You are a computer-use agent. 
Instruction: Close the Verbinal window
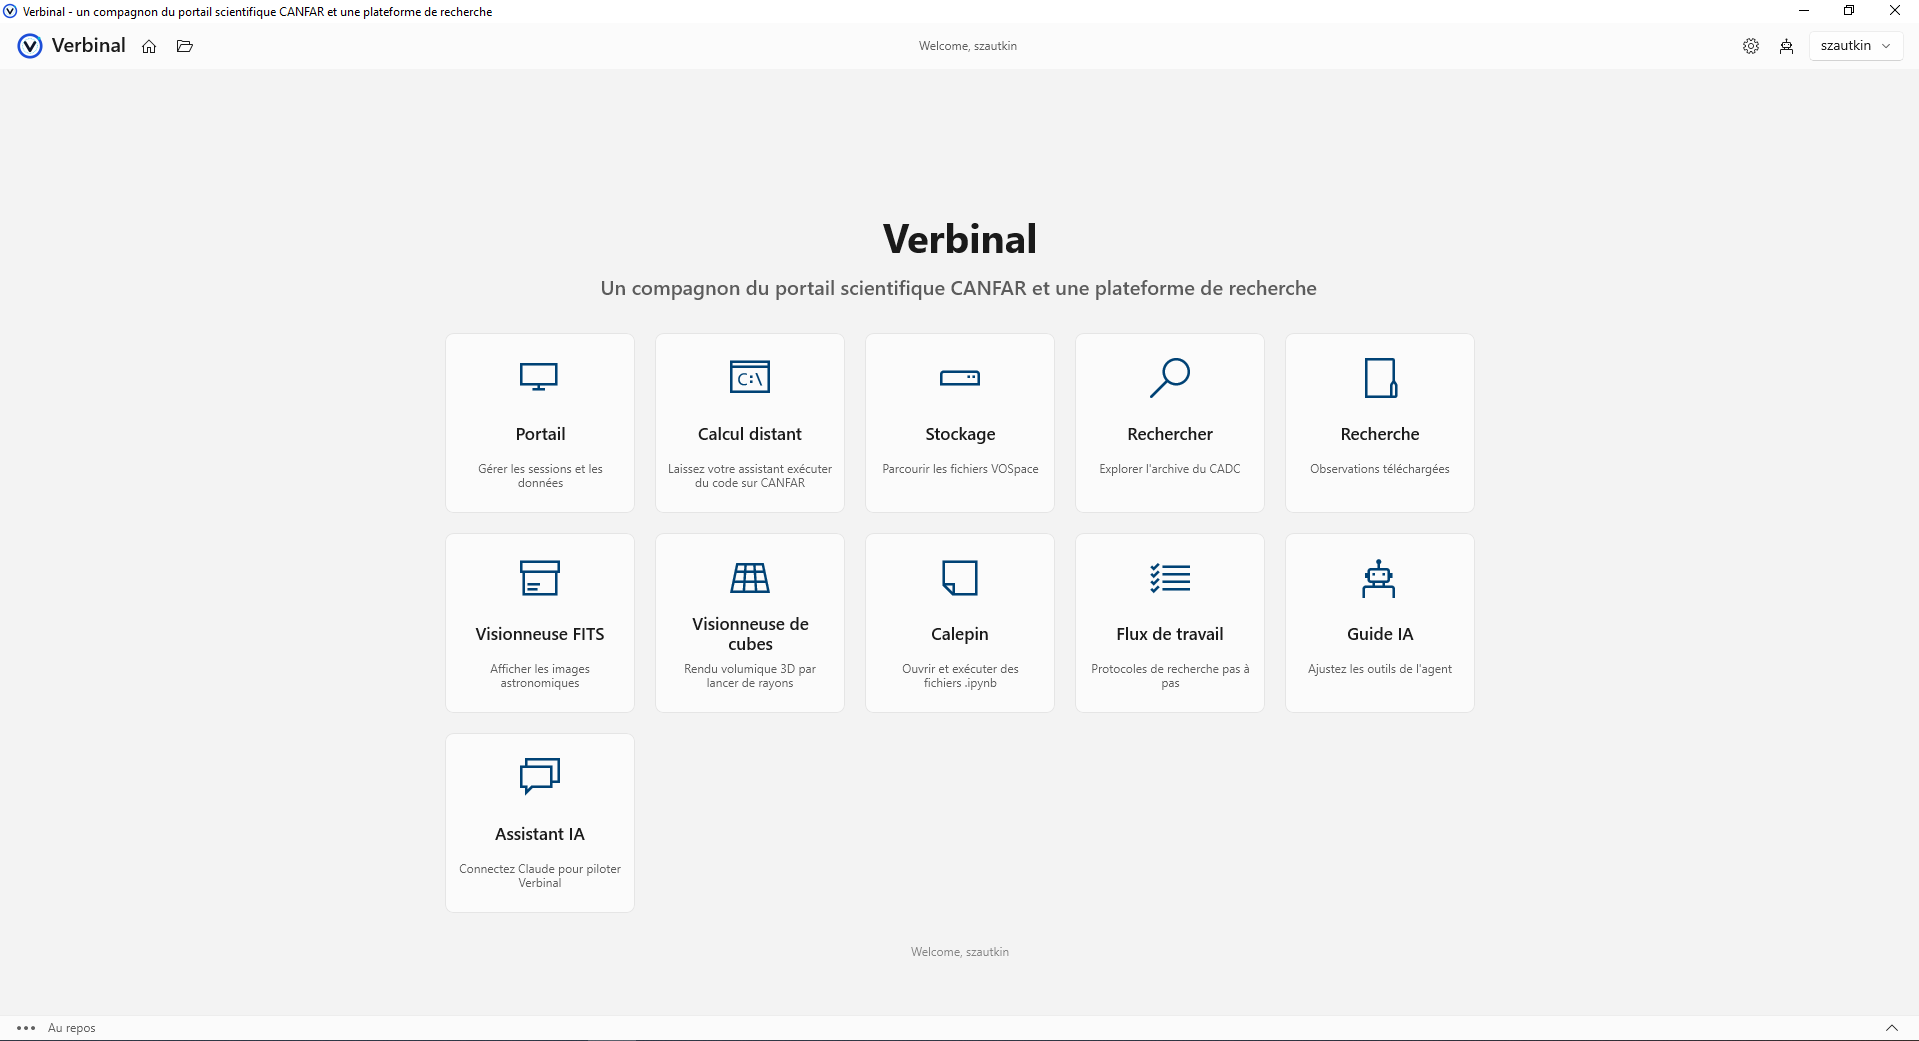(x=1895, y=11)
